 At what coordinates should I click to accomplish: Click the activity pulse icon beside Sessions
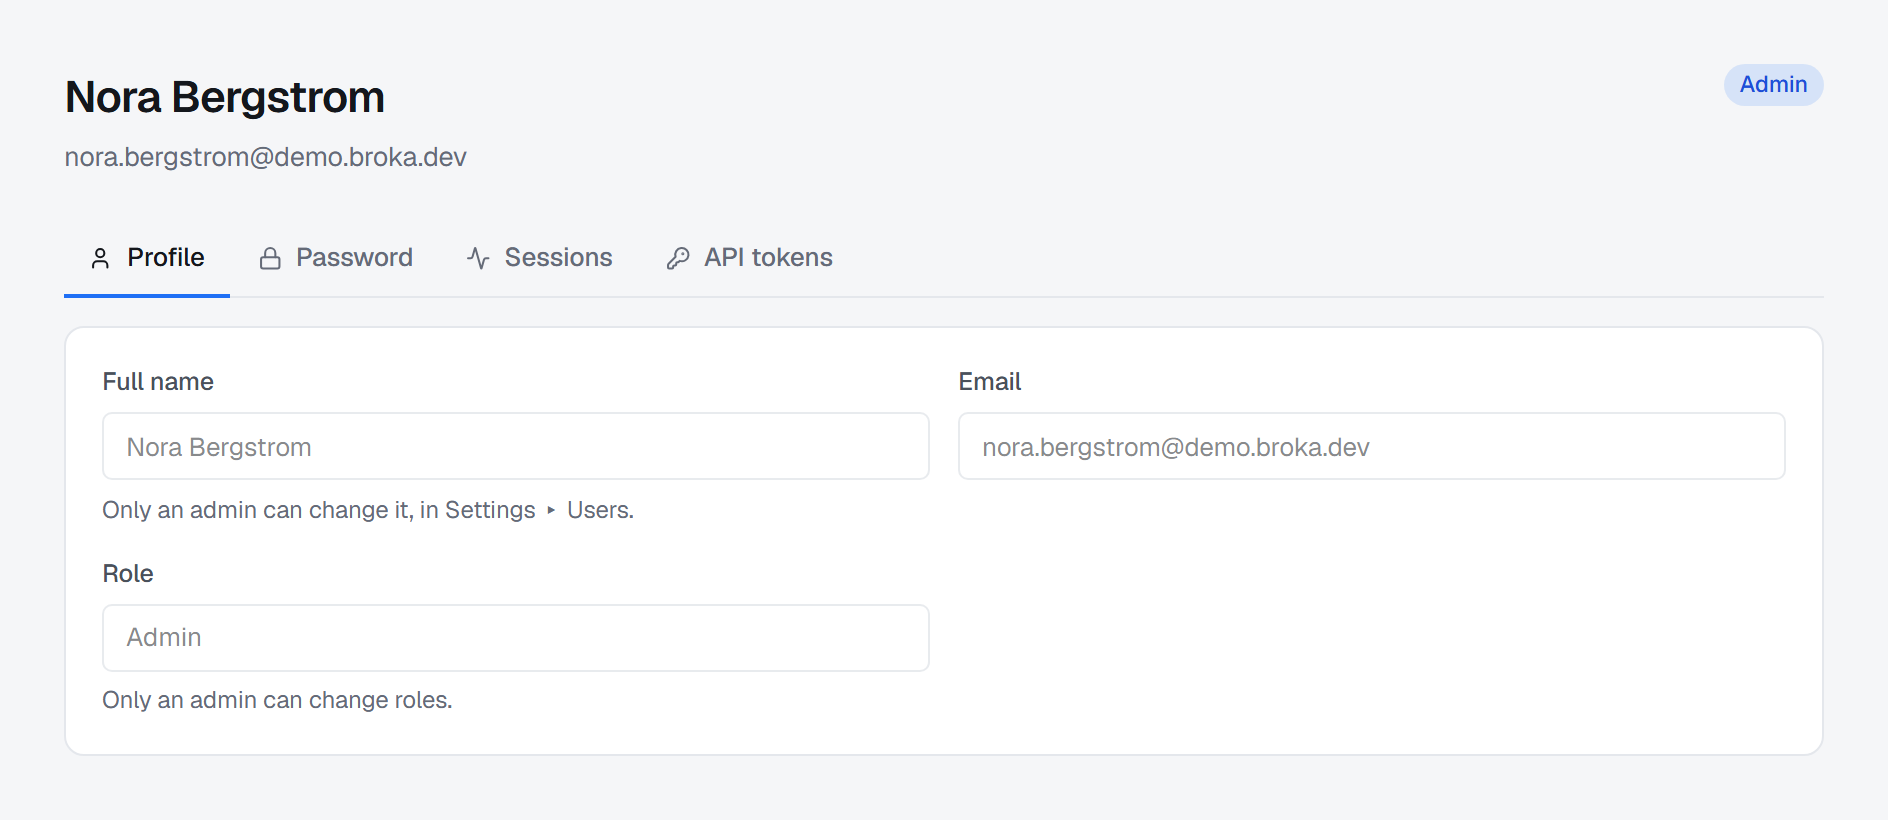478,258
